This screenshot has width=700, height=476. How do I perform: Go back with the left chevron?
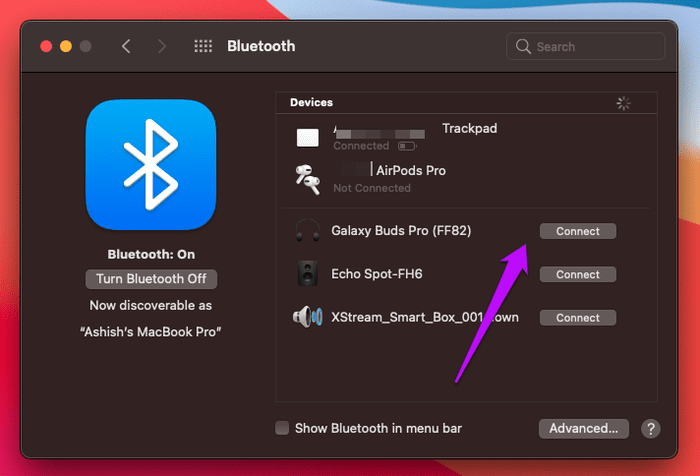126,46
